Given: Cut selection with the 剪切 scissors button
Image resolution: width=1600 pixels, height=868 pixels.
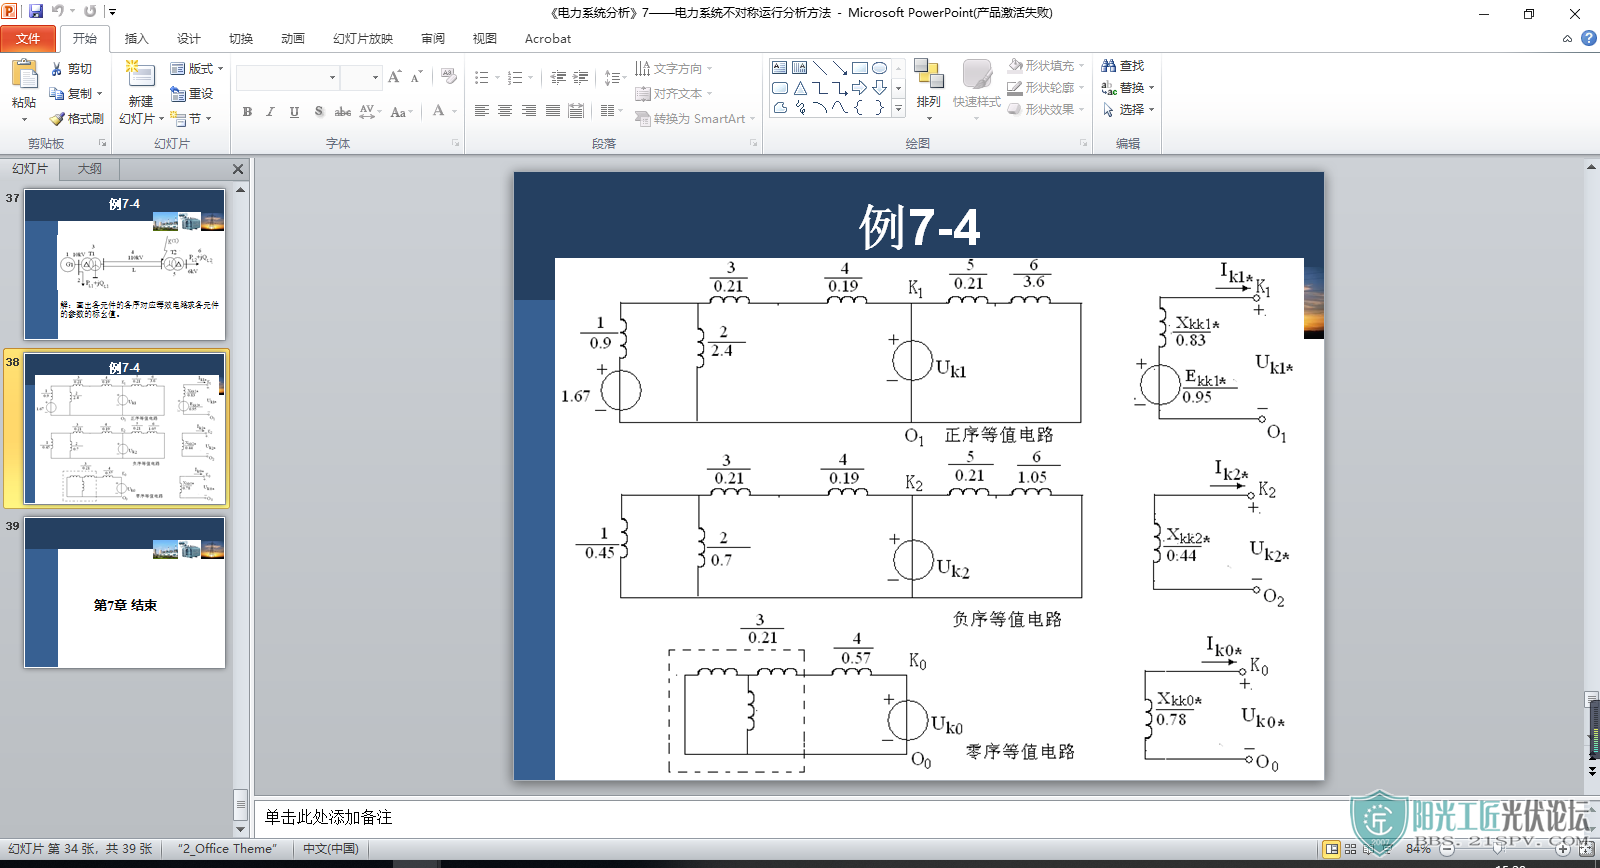Looking at the screenshot, I should [71, 69].
